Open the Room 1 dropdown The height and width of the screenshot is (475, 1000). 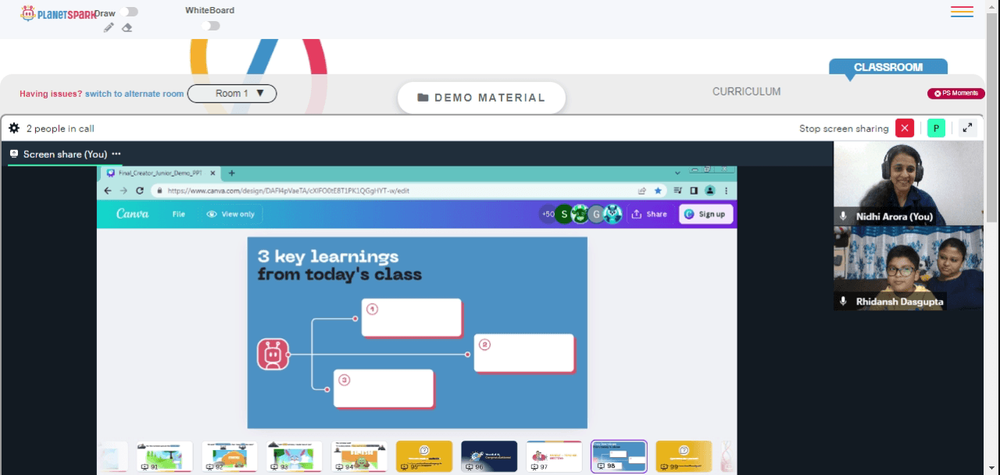232,94
